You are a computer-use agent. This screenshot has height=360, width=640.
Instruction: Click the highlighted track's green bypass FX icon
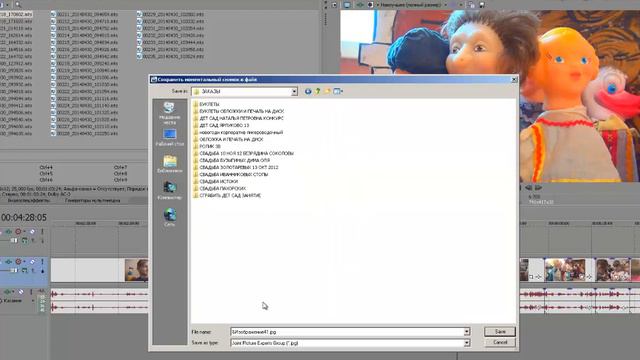click(8, 262)
